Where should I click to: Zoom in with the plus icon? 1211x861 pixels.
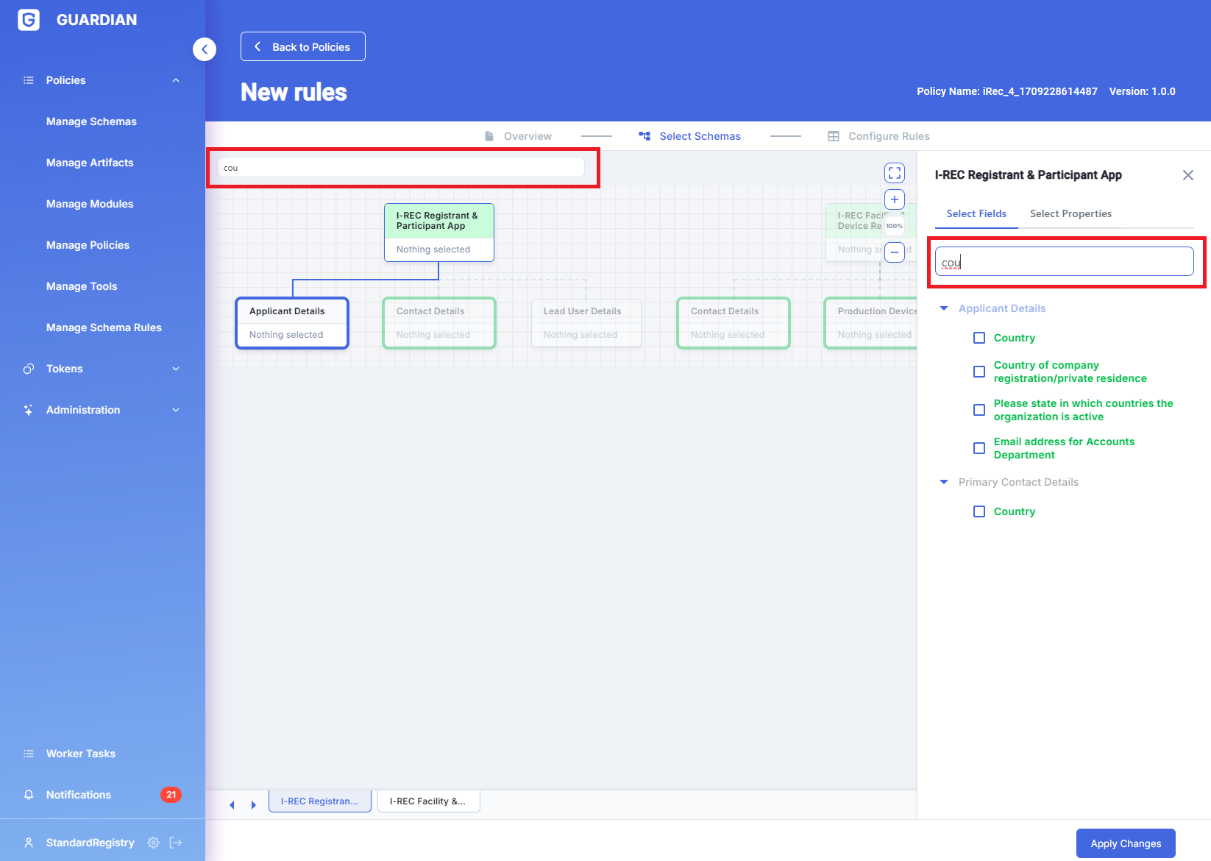coord(895,200)
